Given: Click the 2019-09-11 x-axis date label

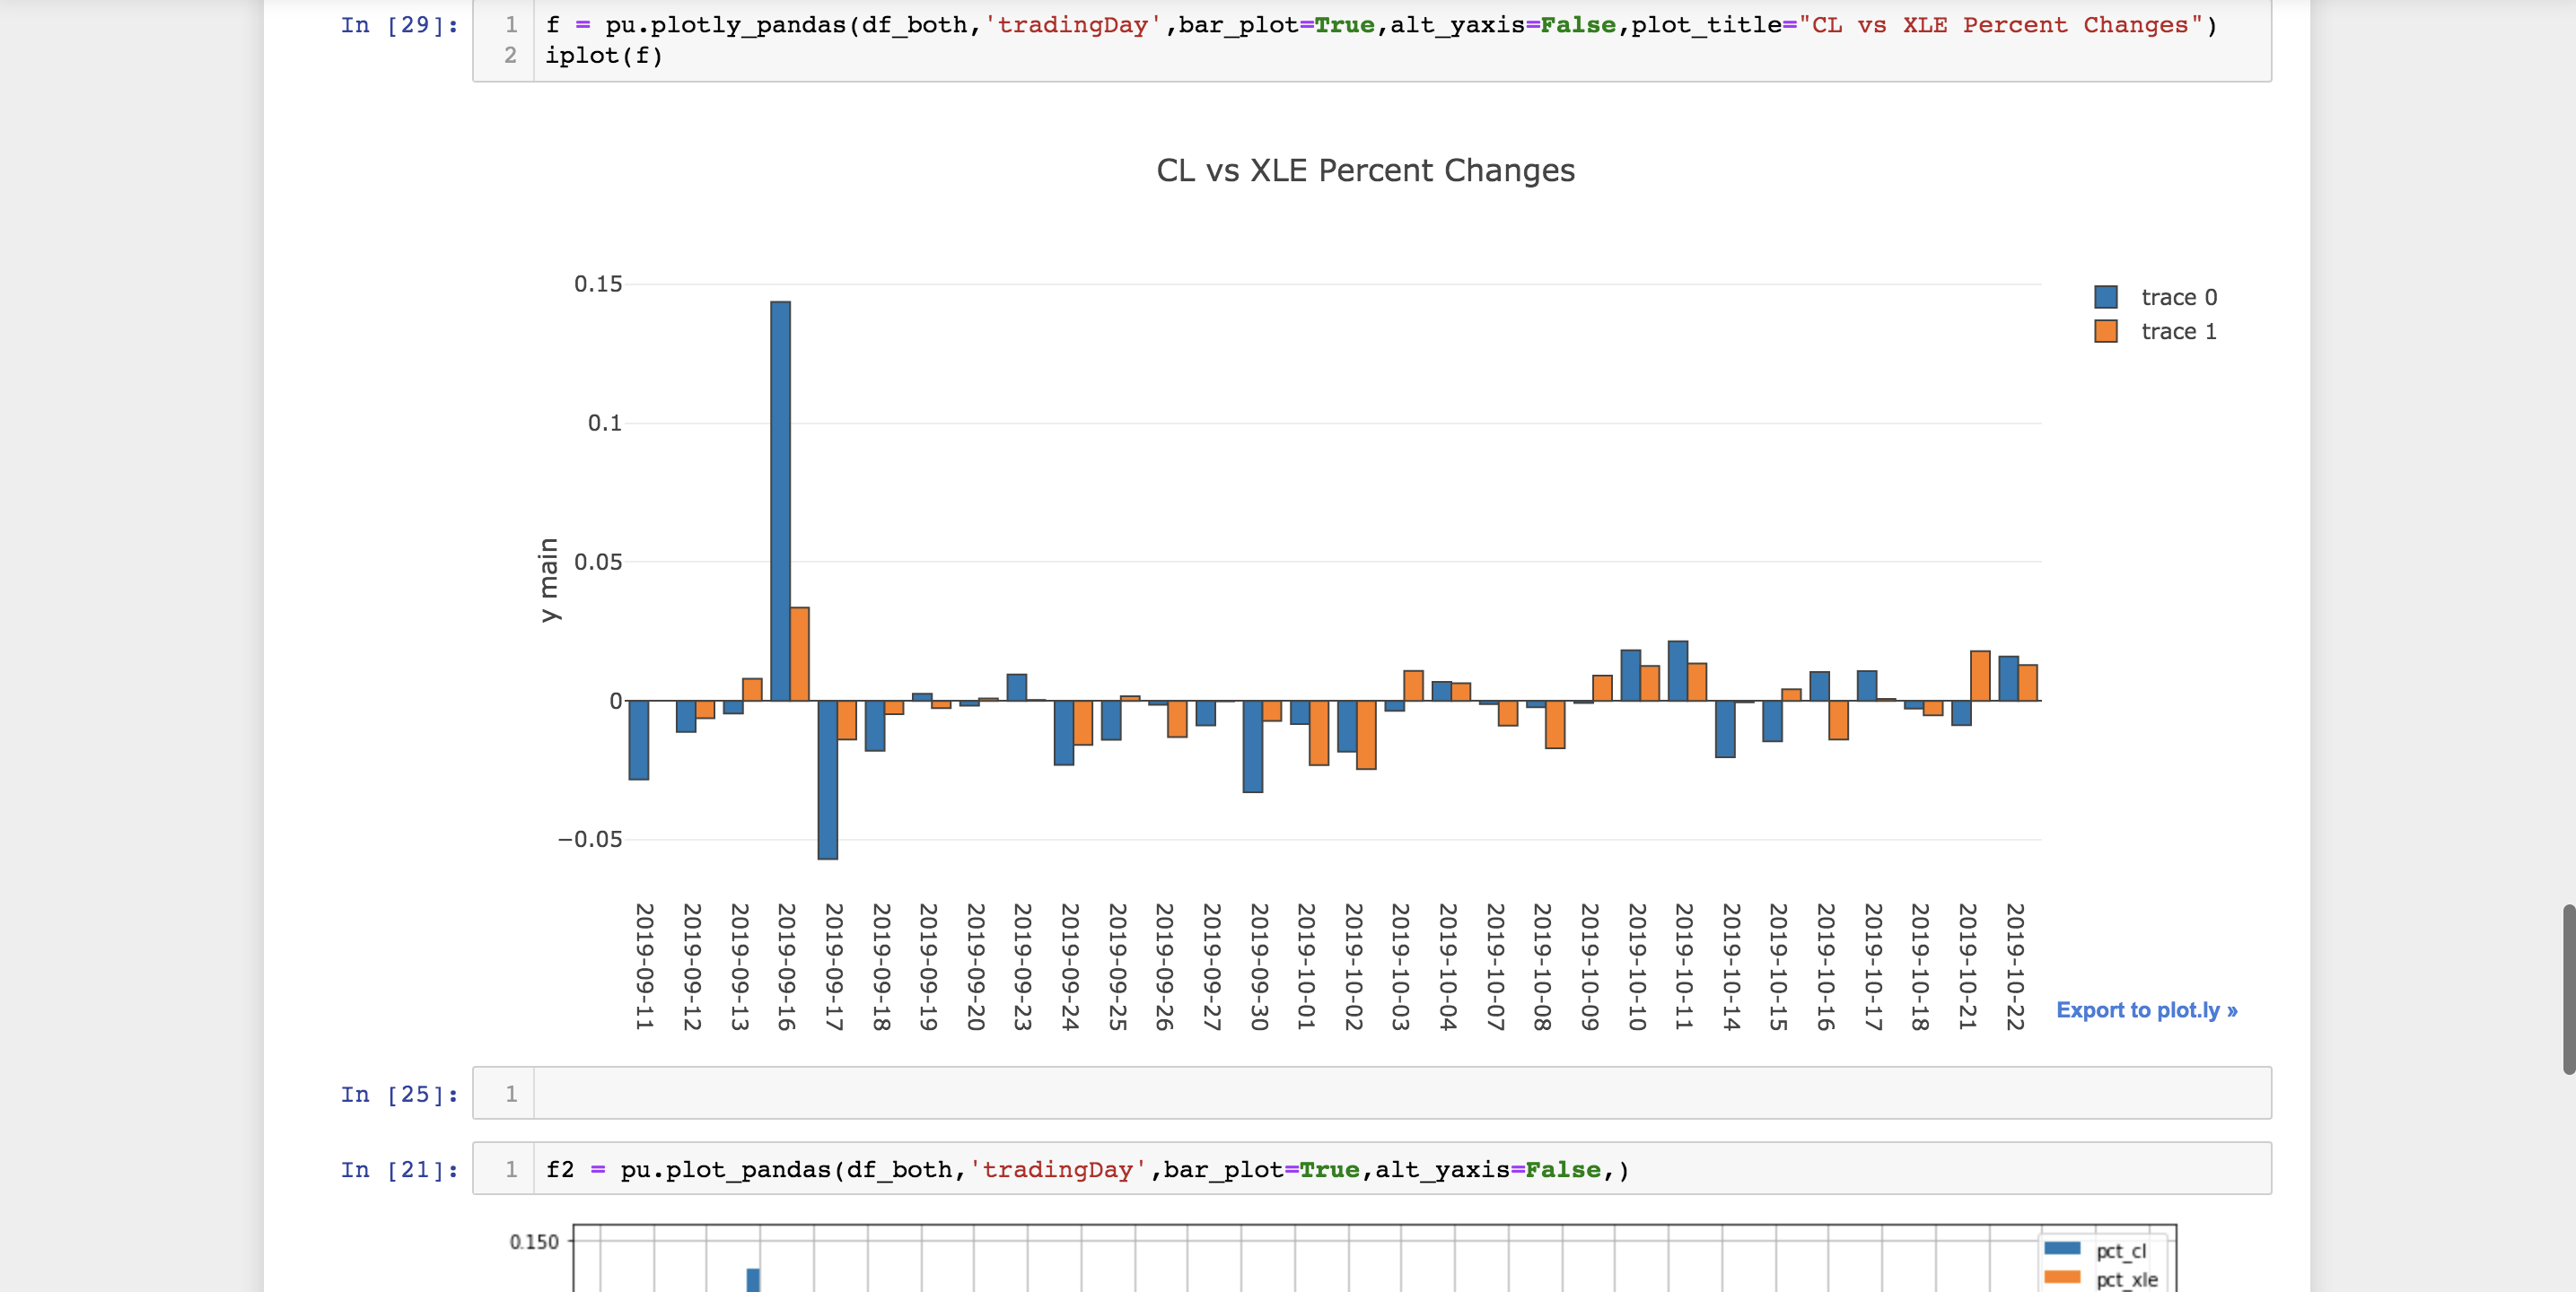Looking at the screenshot, I should coord(644,966).
